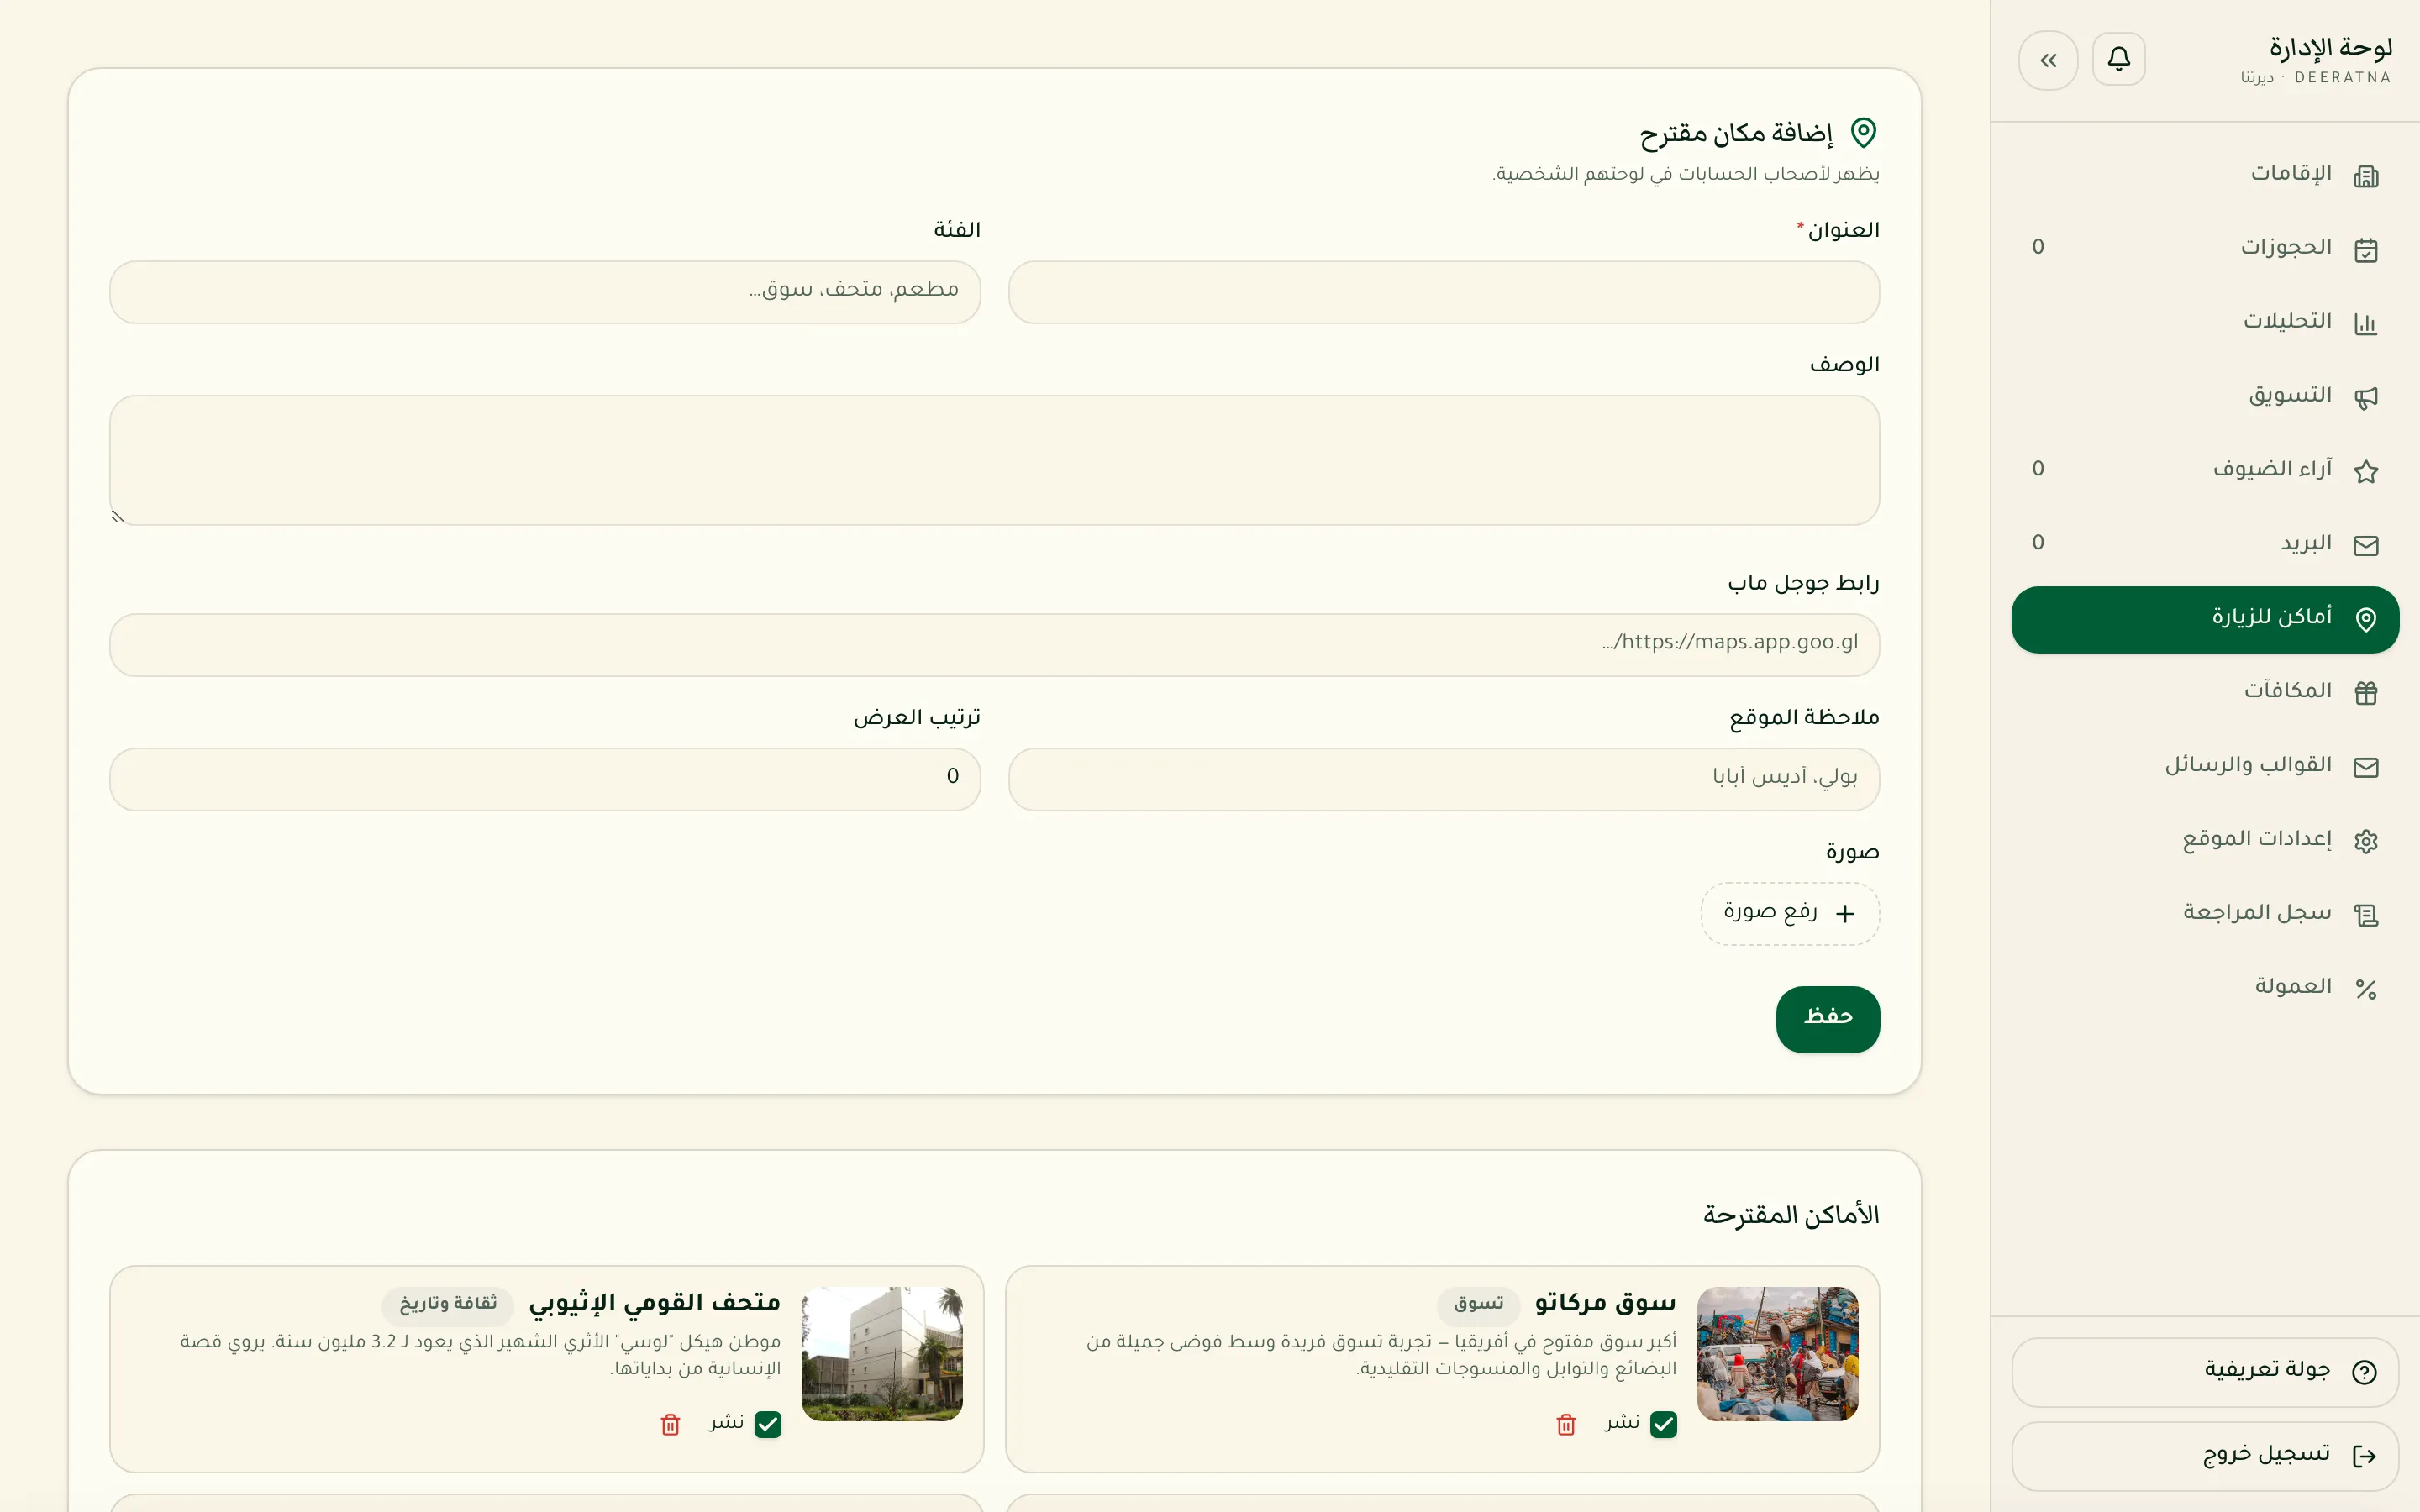The height and width of the screenshot is (1512, 2420).
Task: Click the megaphone icon beside التسويق
Action: point(2365,398)
